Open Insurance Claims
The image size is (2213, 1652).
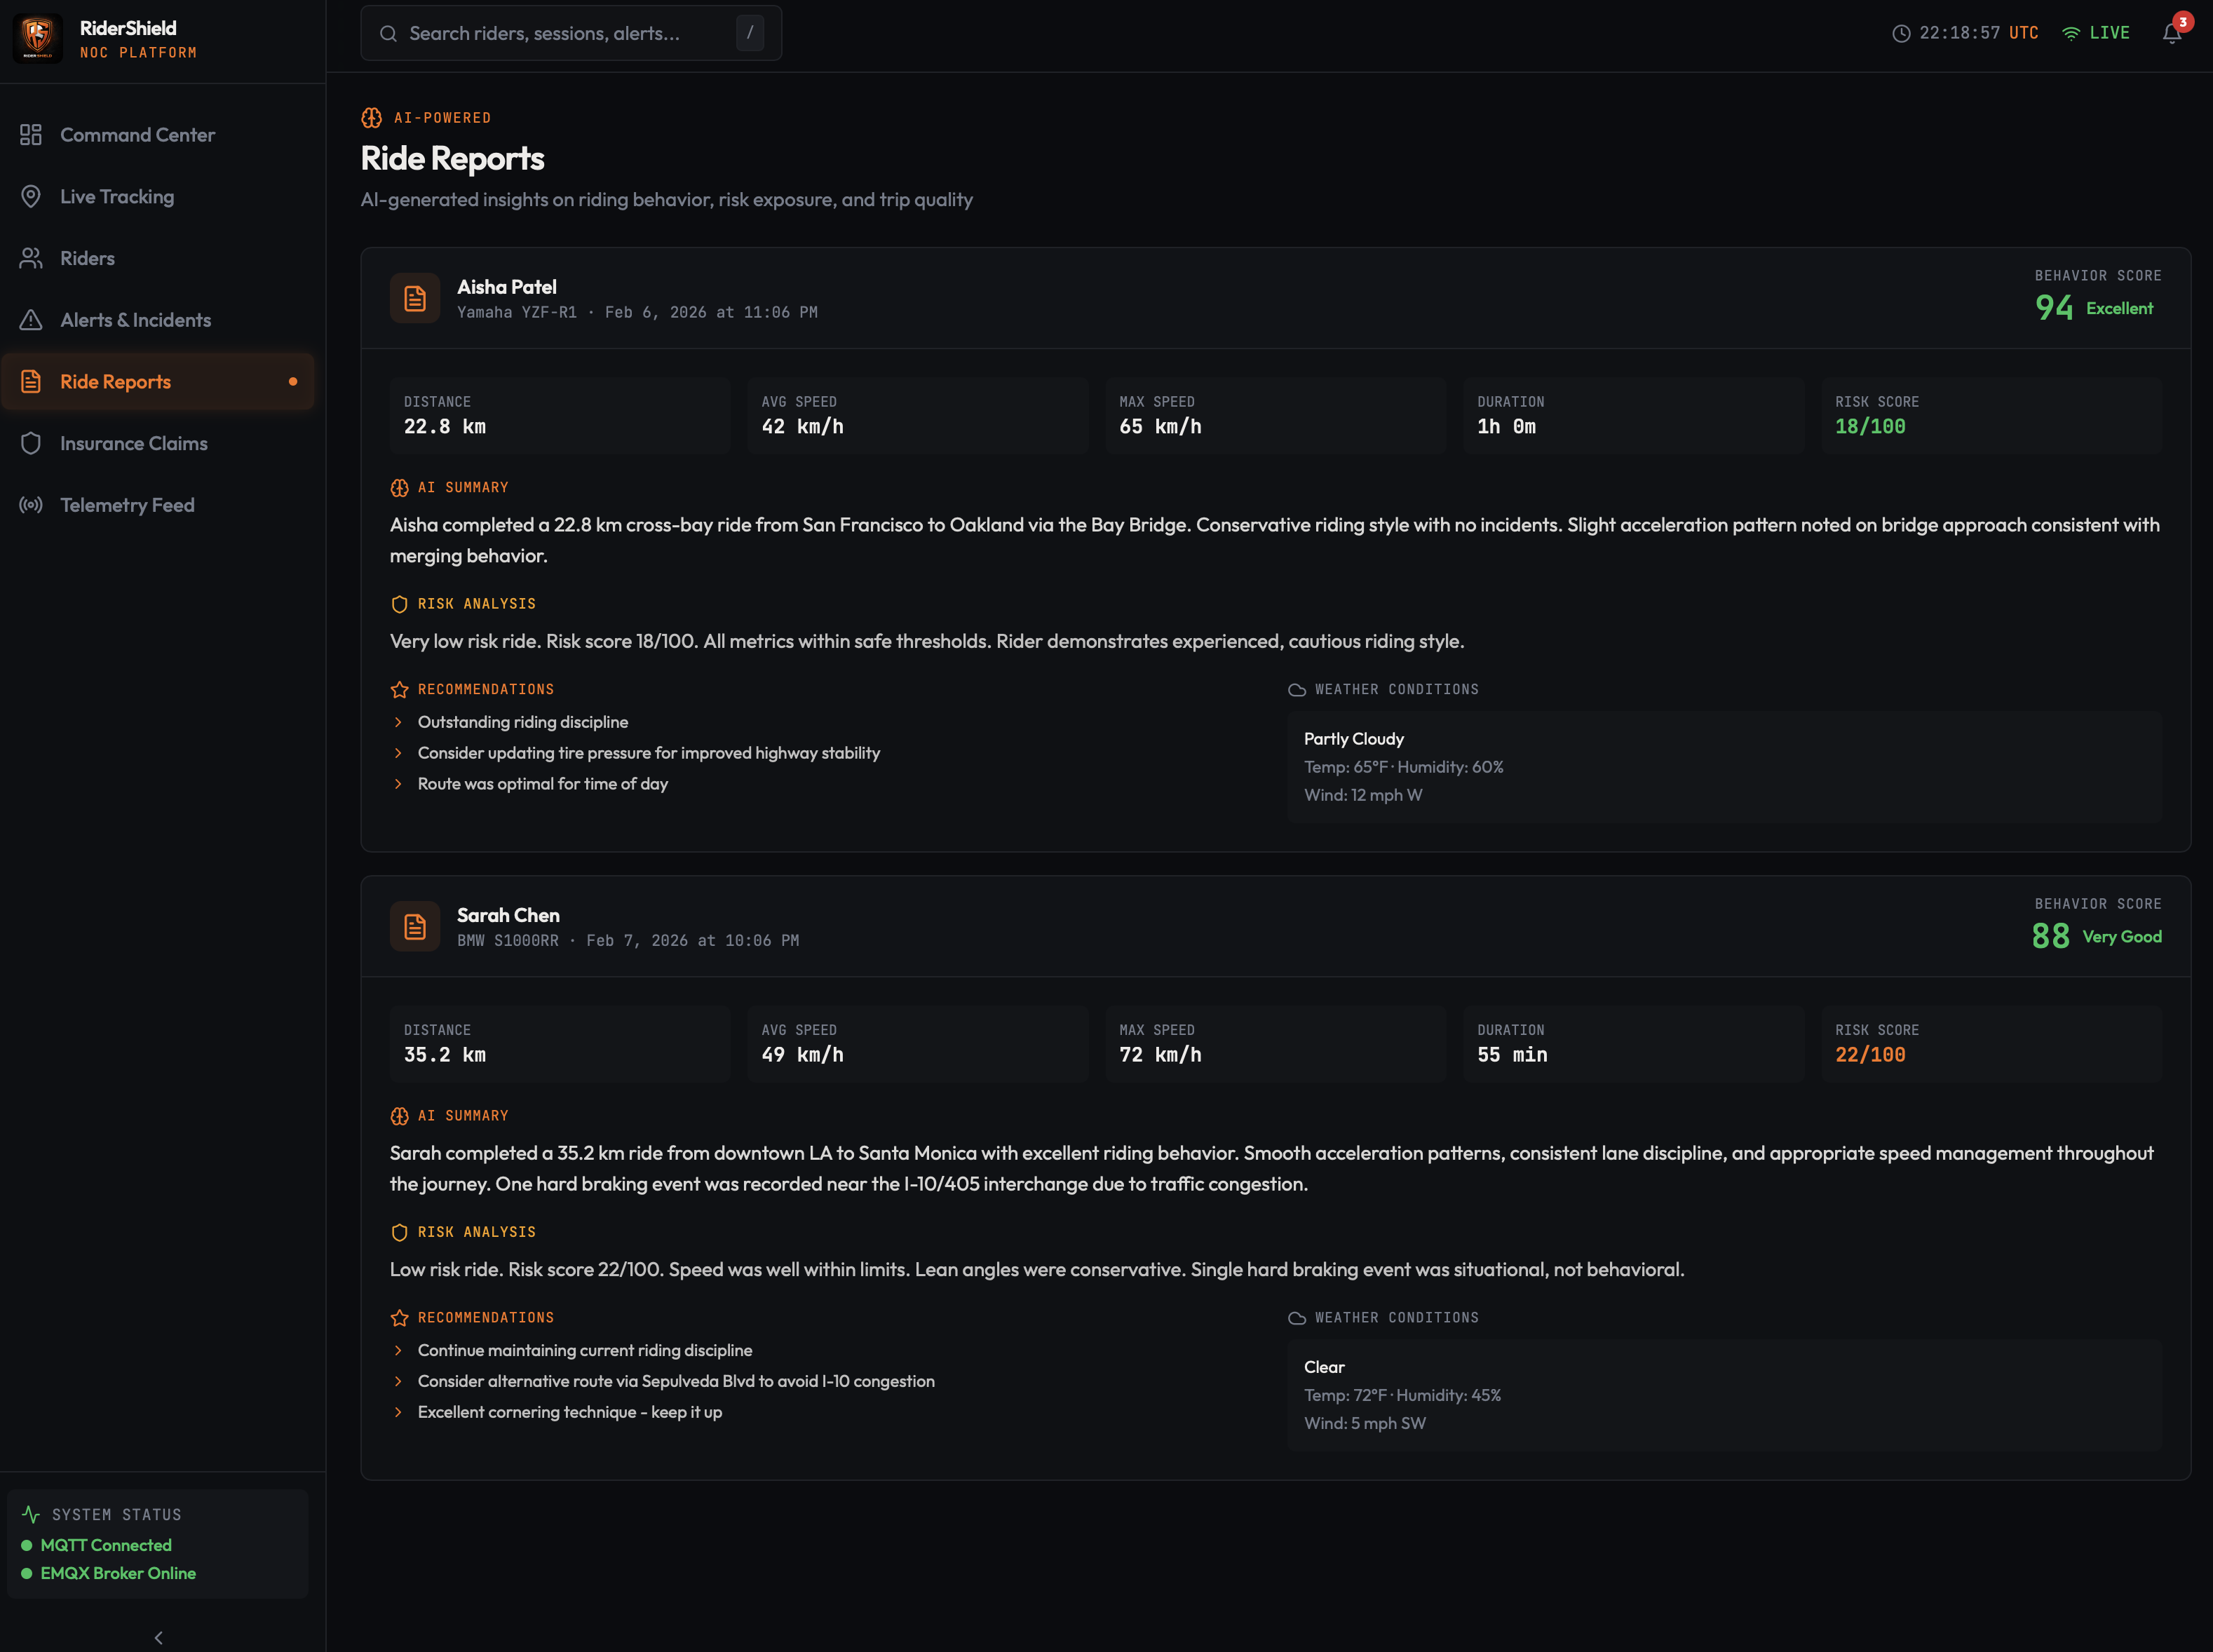tap(133, 443)
